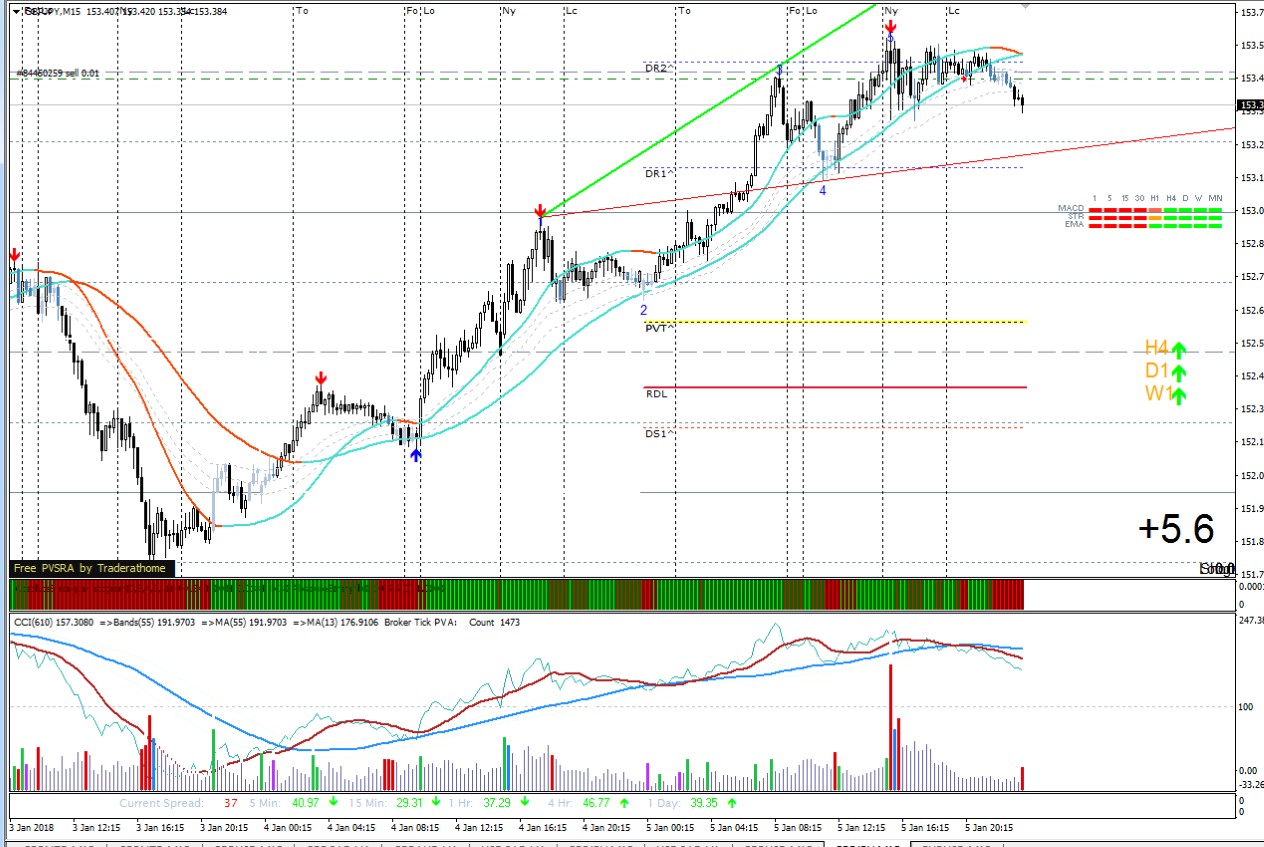
Task: Click the 4 Jan 16:15 time label
Action: (x=545, y=828)
